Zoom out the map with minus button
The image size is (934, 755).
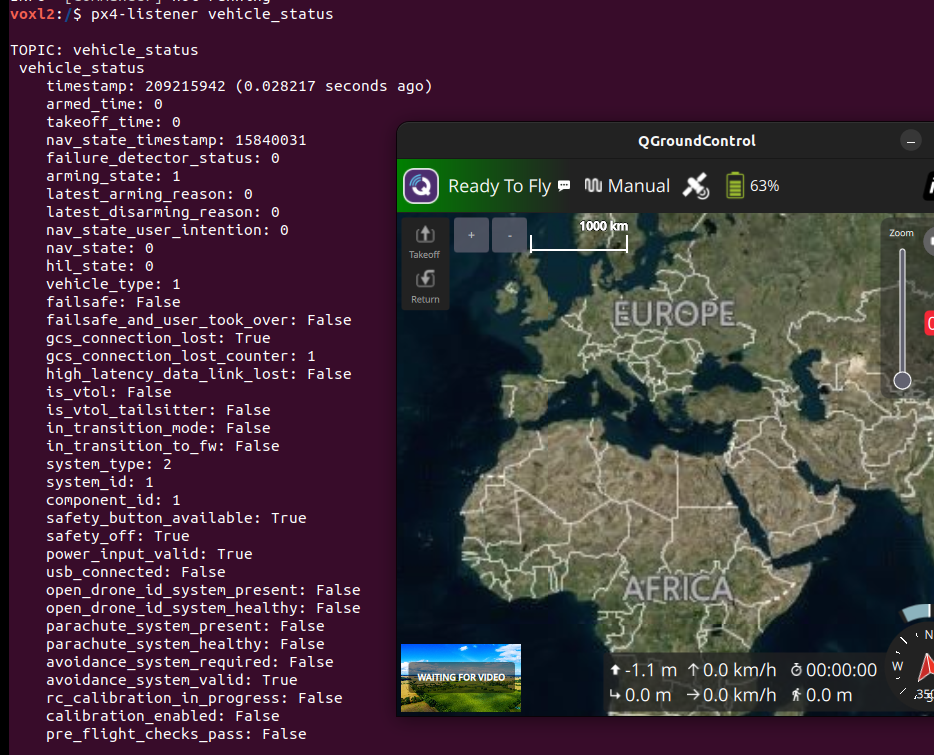point(509,235)
